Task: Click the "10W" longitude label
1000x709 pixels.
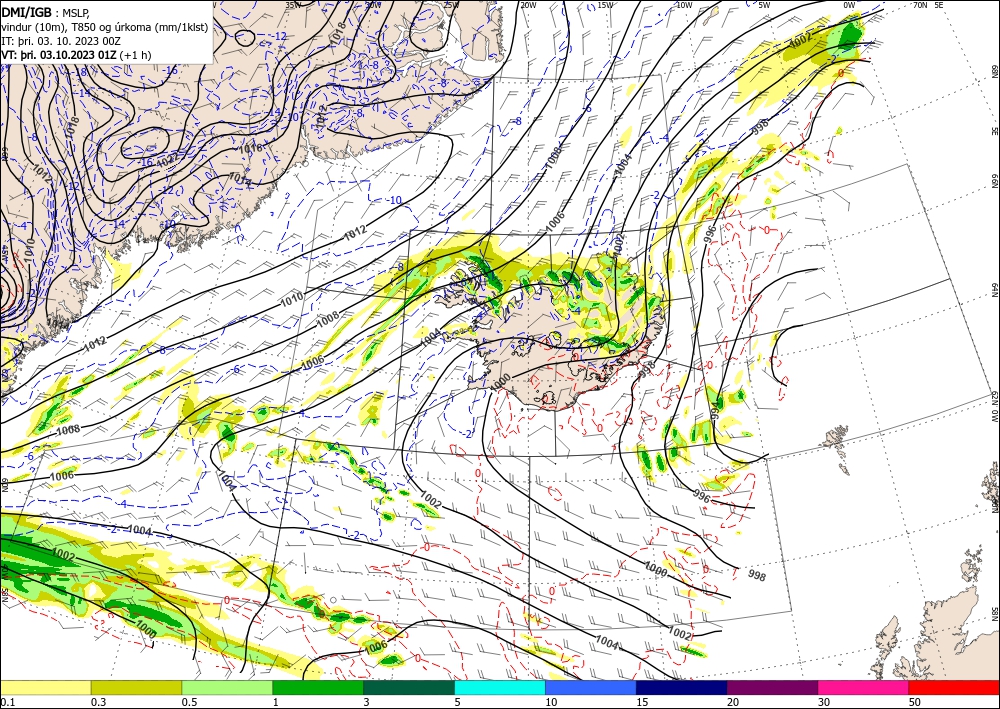Action: click(684, 5)
